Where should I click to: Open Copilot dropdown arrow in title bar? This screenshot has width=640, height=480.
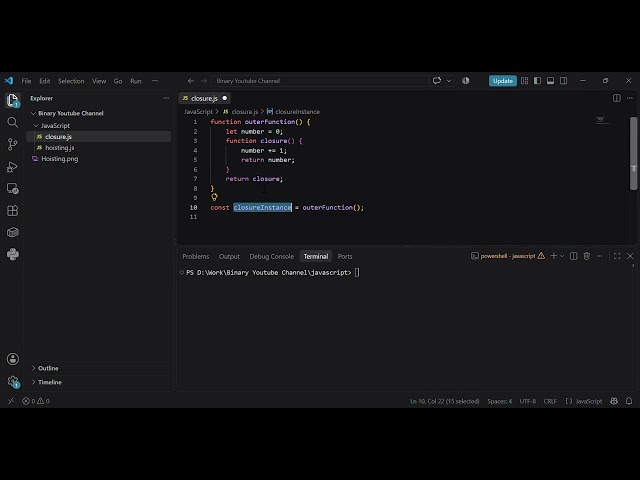tap(449, 81)
